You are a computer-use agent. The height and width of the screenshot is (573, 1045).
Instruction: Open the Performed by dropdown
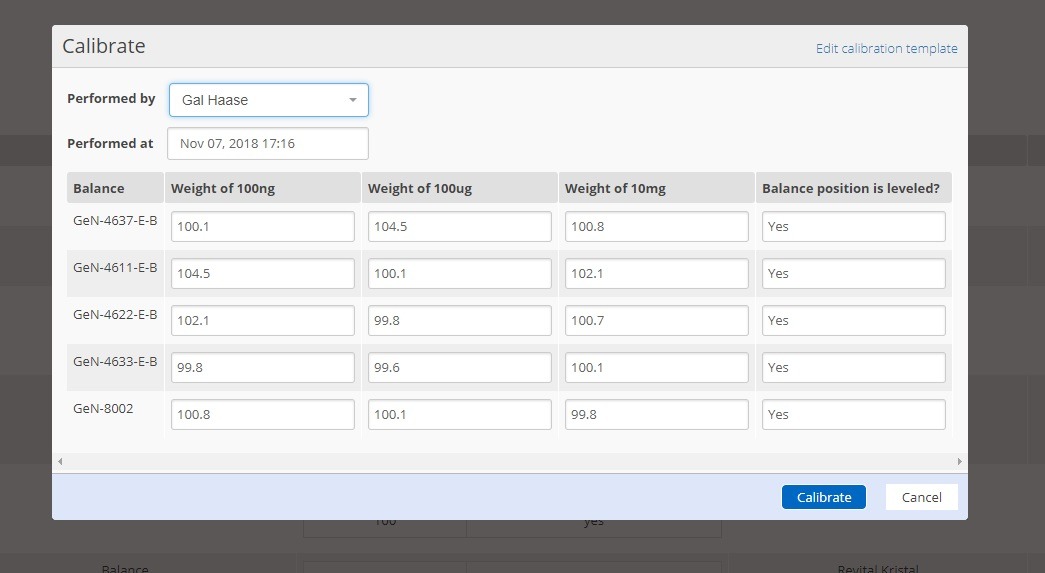click(268, 100)
